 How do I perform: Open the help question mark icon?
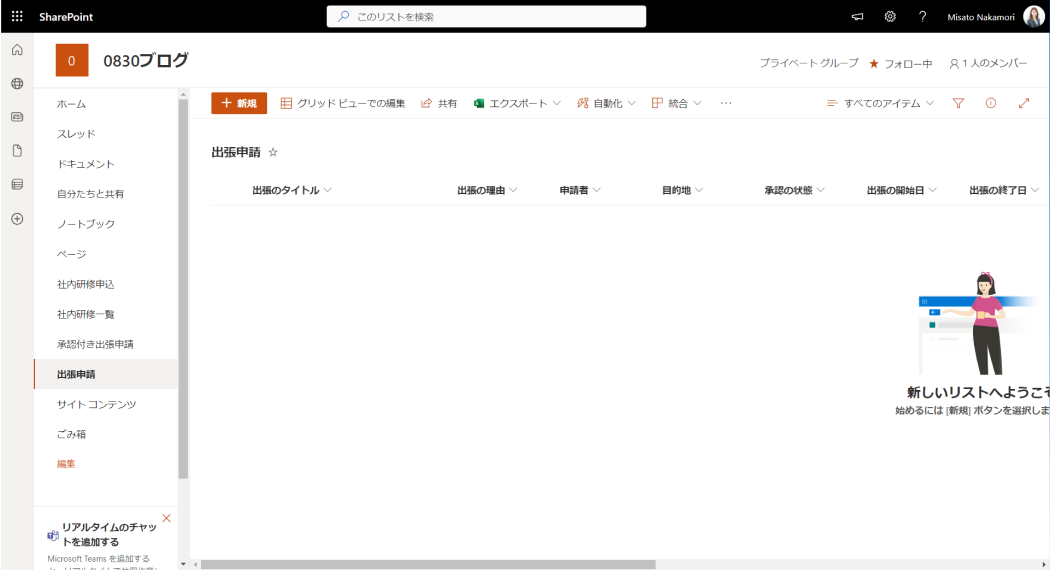[922, 17]
